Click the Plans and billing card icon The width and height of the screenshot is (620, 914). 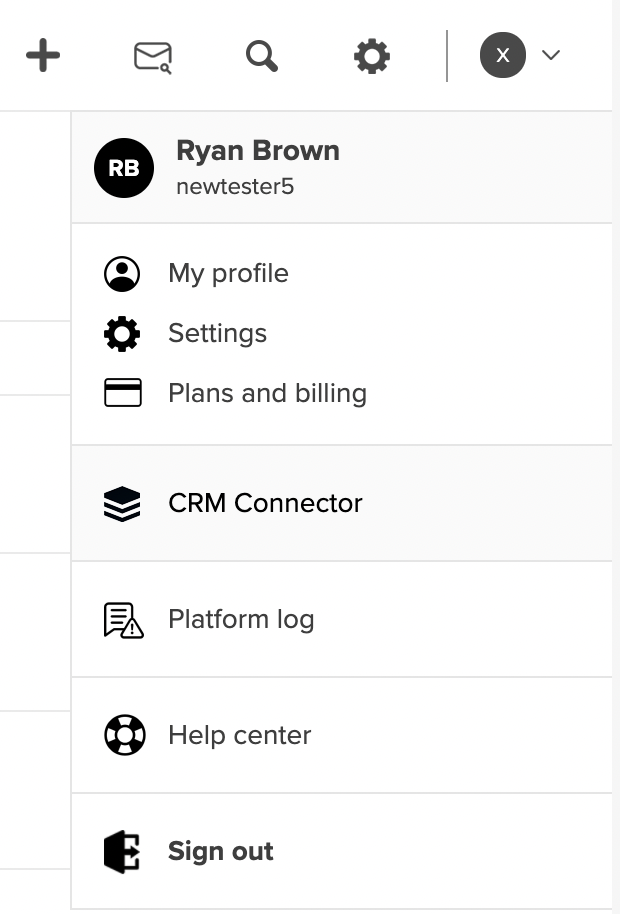click(x=122, y=393)
